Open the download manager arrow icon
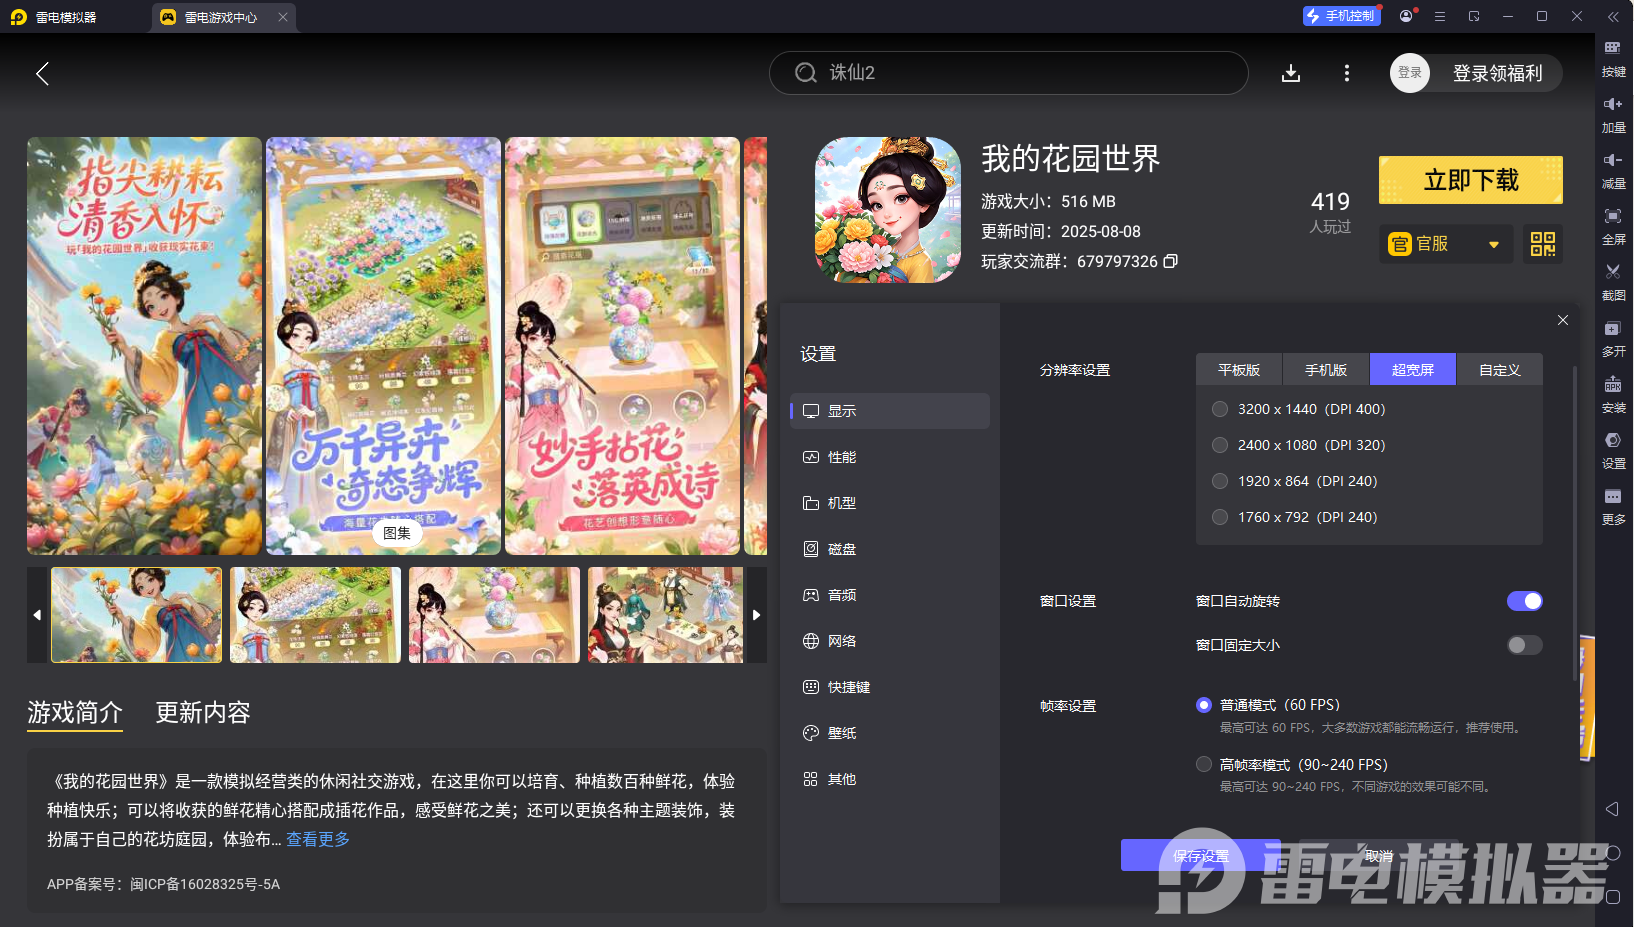This screenshot has height=927, width=1634. [1291, 73]
